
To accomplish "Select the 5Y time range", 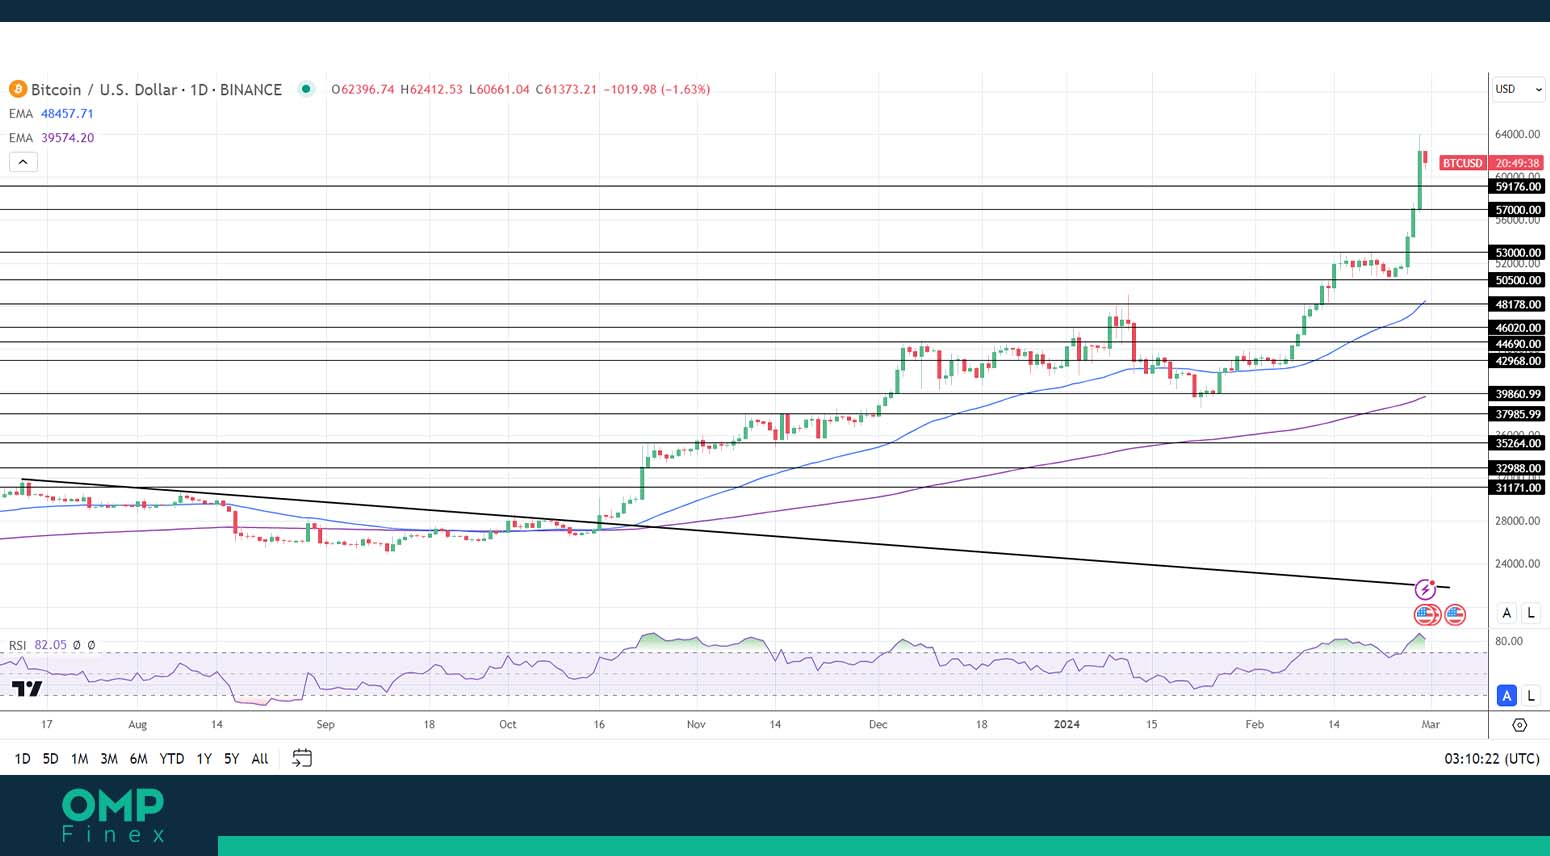I will (231, 759).
